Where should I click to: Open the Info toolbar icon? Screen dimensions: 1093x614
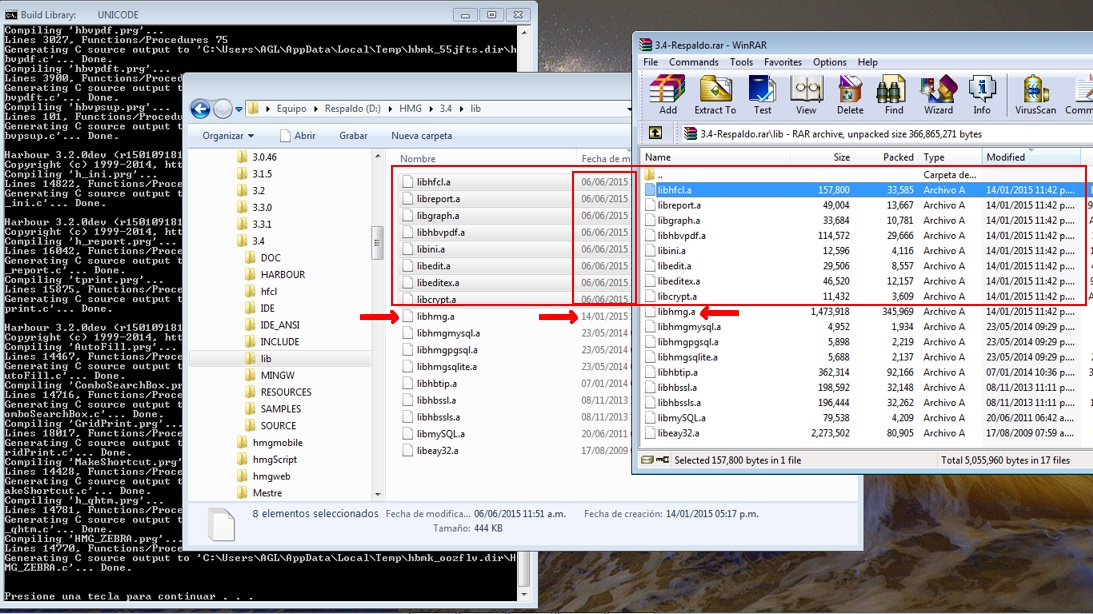tap(982, 95)
